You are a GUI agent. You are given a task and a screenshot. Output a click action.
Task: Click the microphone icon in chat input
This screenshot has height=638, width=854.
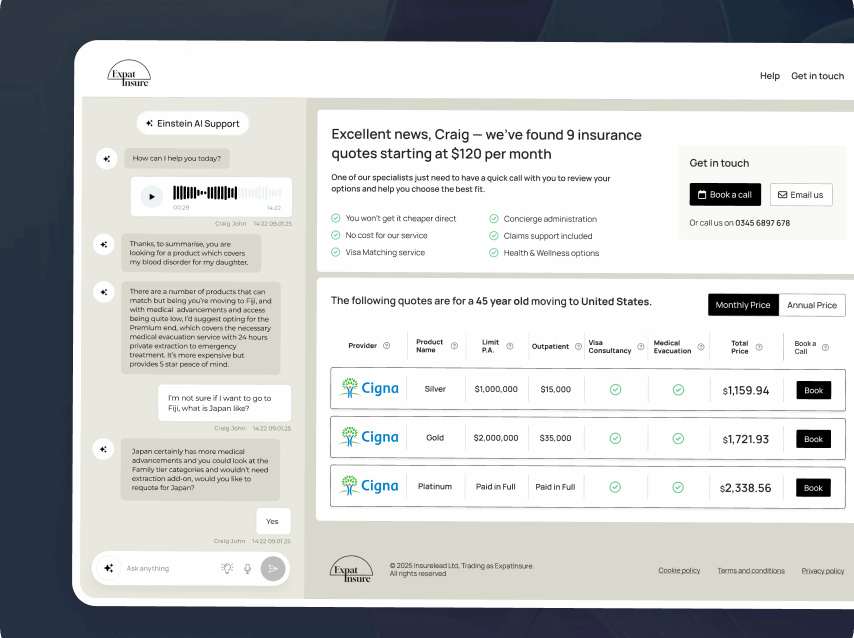tap(248, 568)
